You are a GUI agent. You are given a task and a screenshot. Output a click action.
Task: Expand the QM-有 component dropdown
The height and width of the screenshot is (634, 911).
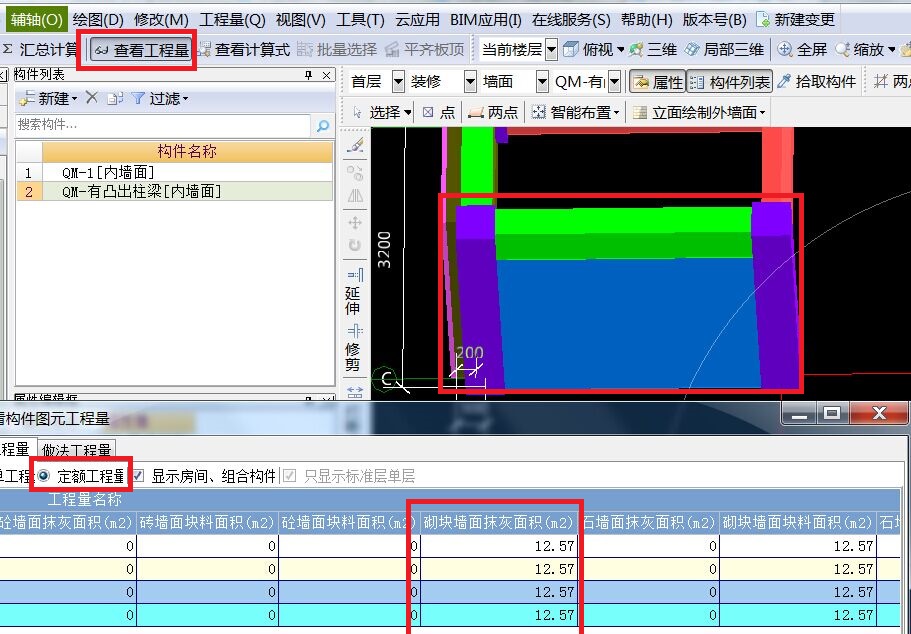(614, 82)
